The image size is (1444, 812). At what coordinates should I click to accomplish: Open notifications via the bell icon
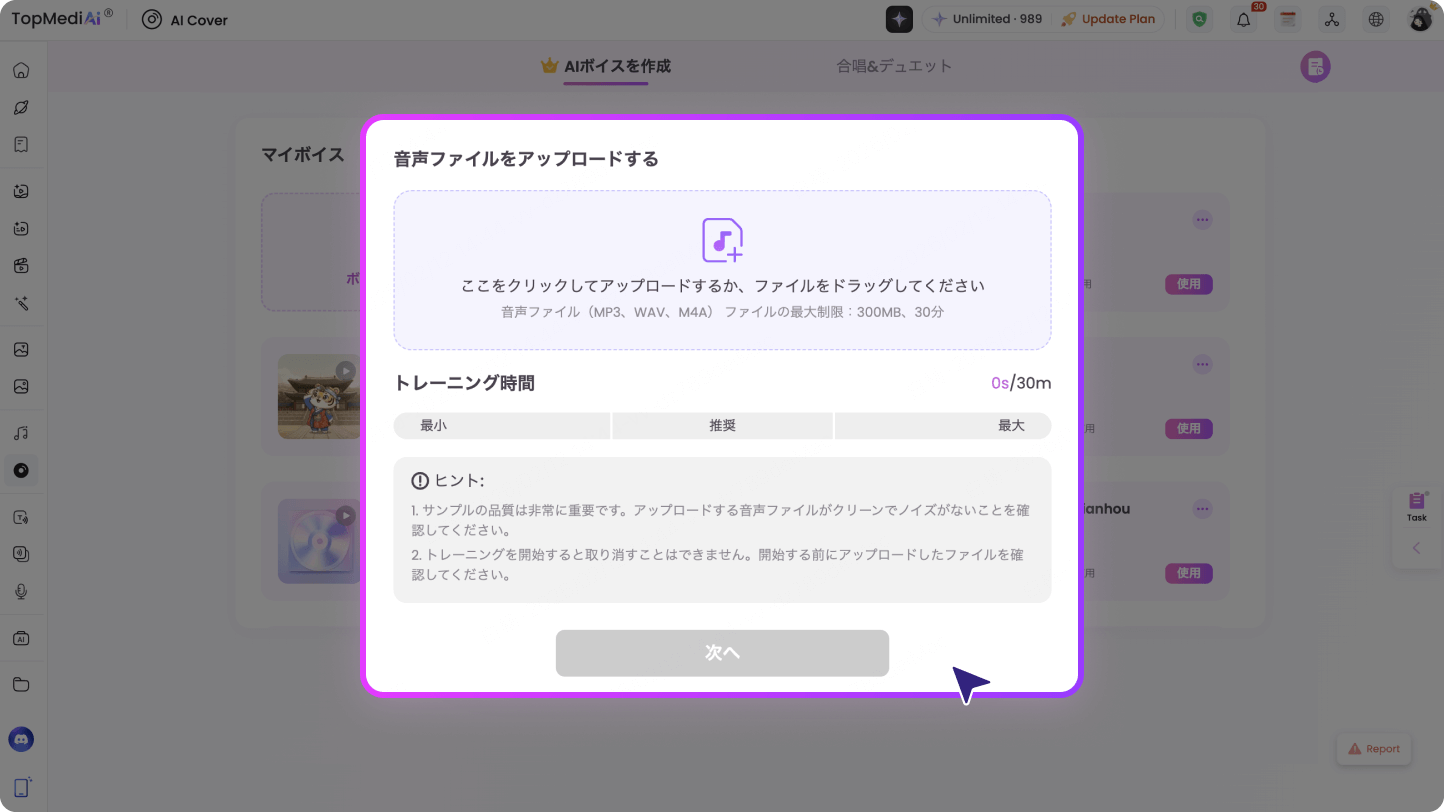pos(1243,19)
